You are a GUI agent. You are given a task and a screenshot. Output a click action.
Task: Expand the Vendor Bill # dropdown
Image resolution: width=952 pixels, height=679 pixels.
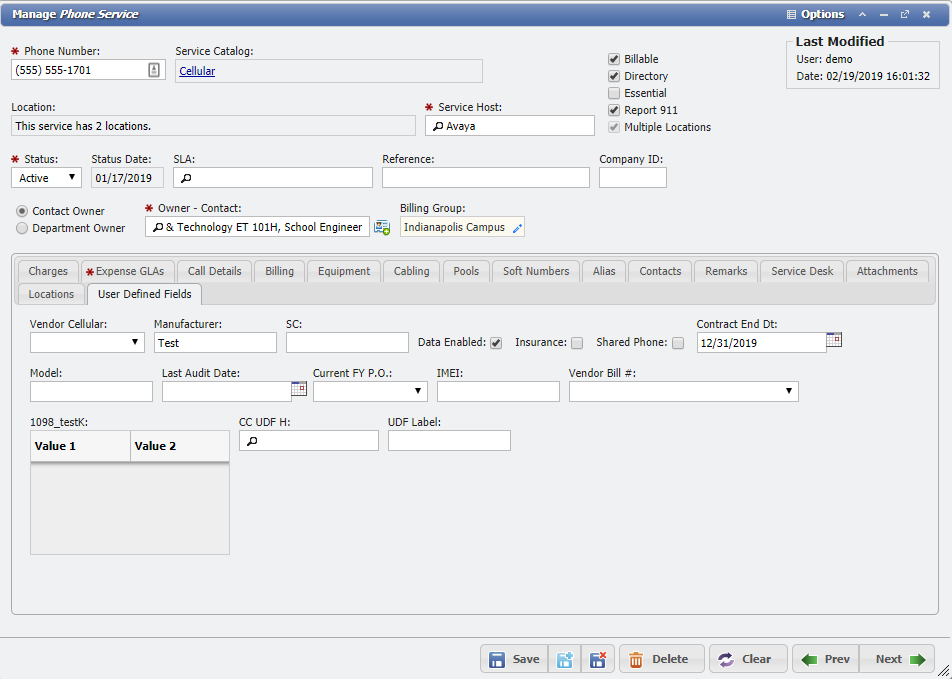pos(791,391)
